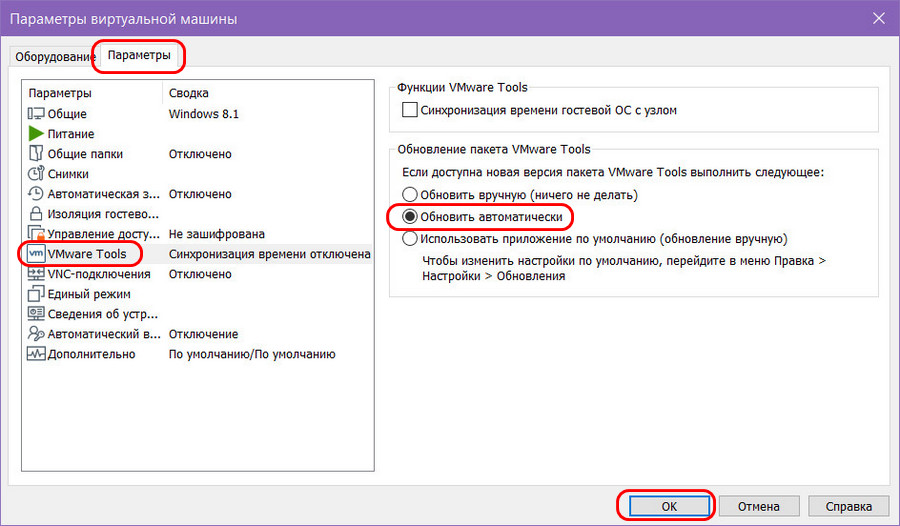Select the VMware Tools row label

(x=87, y=254)
